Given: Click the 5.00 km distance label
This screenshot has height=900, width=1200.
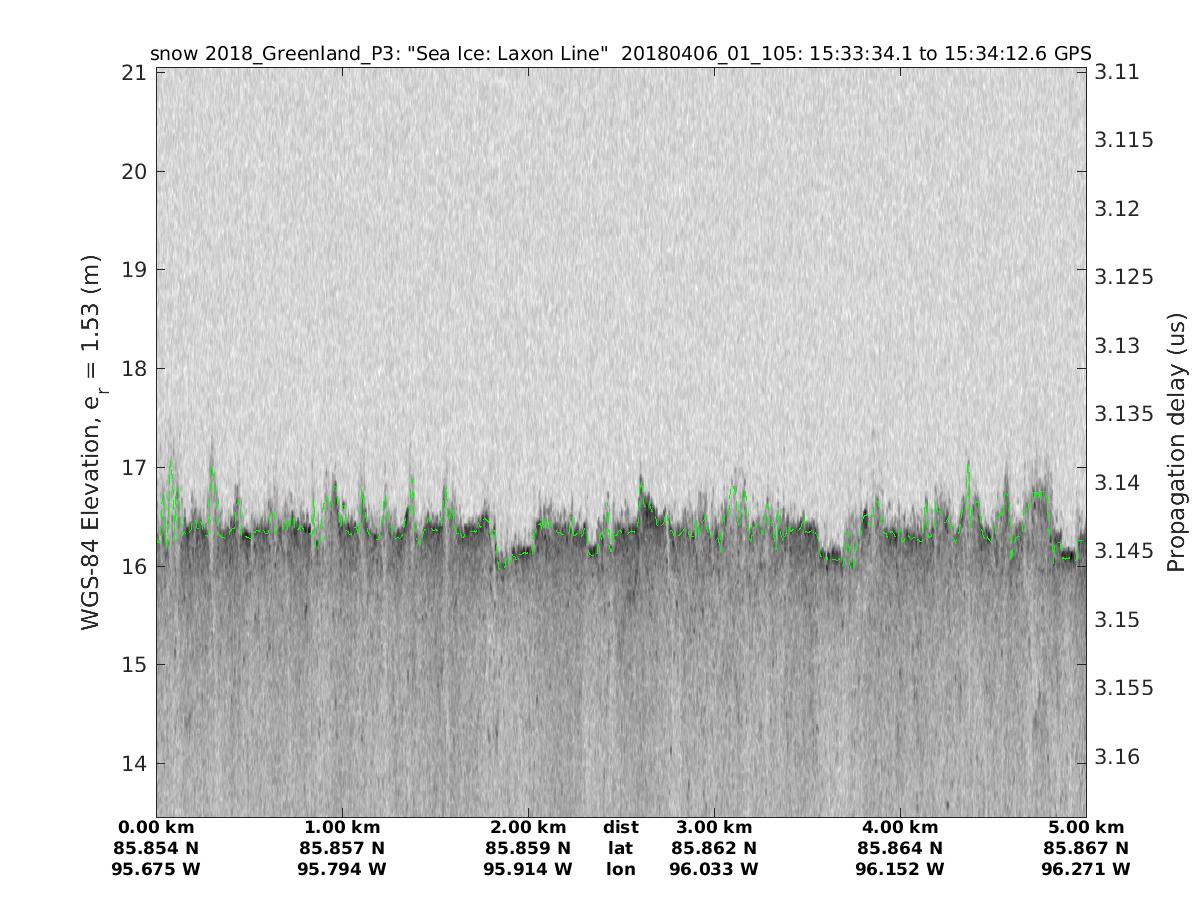Looking at the screenshot, I should click(x=1086, y=828).
